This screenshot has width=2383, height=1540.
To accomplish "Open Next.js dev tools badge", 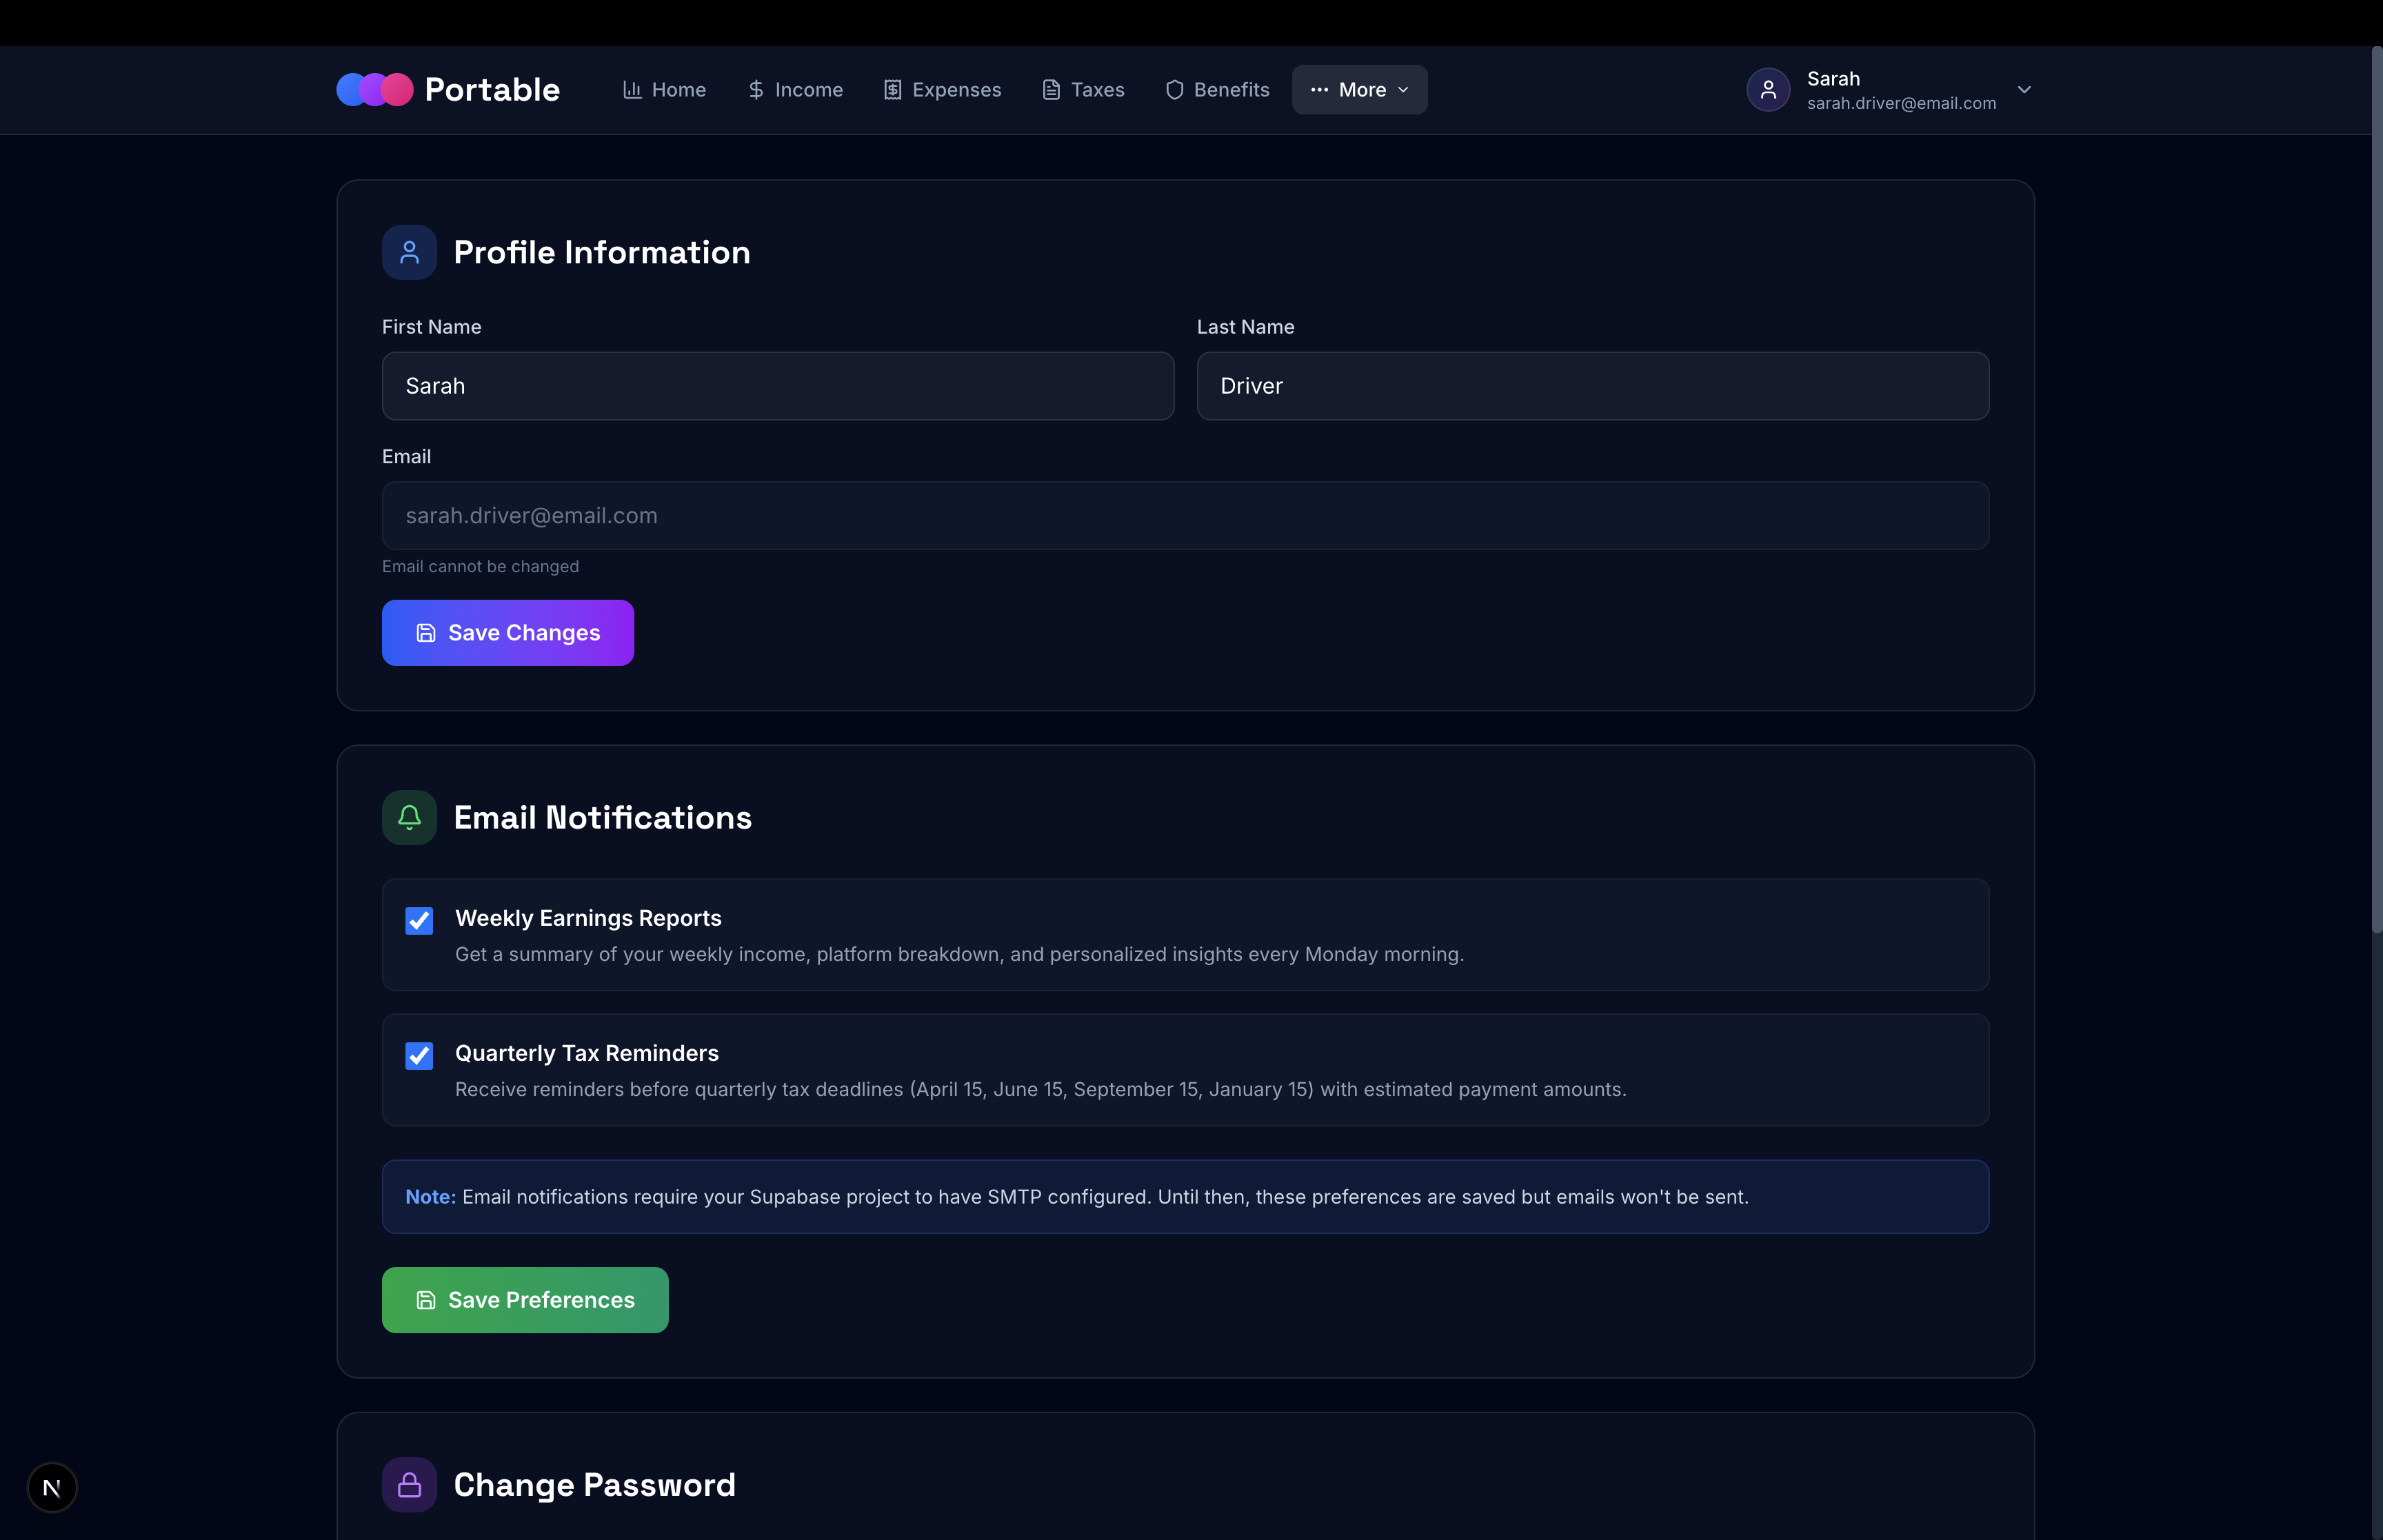I will pos(52,1487).
